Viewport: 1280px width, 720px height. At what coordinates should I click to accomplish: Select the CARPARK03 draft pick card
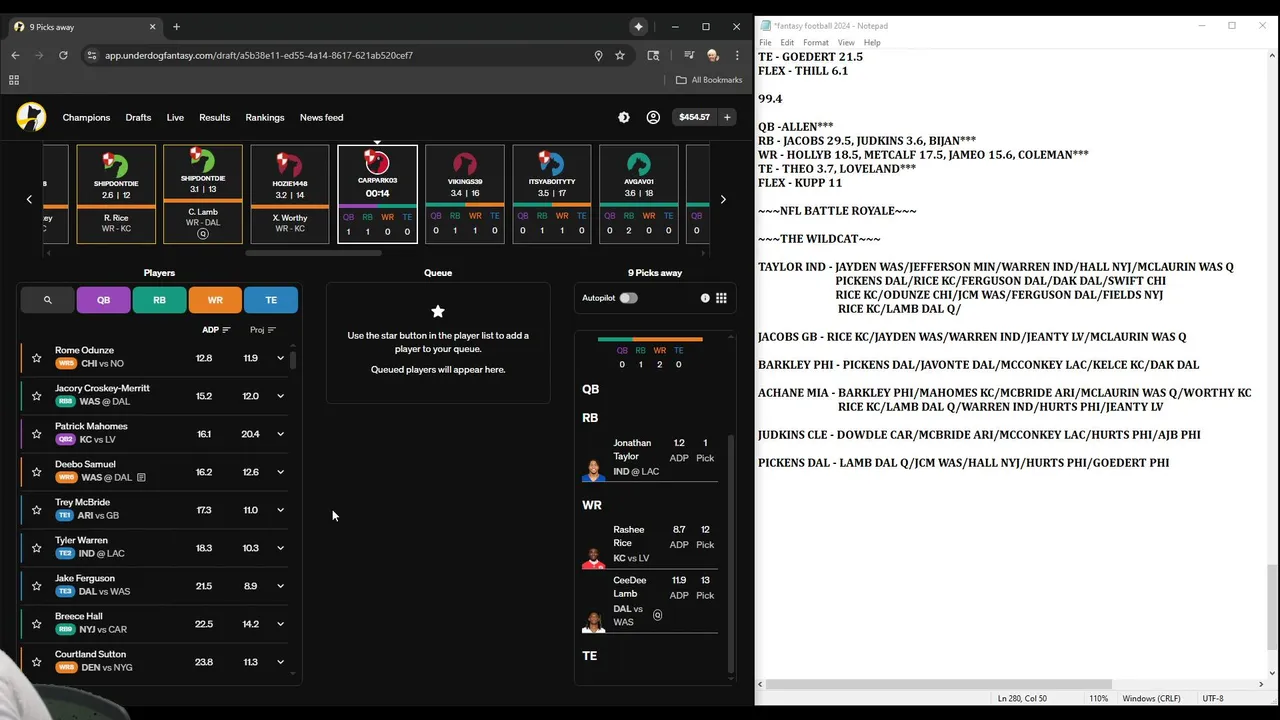[377, 194]
